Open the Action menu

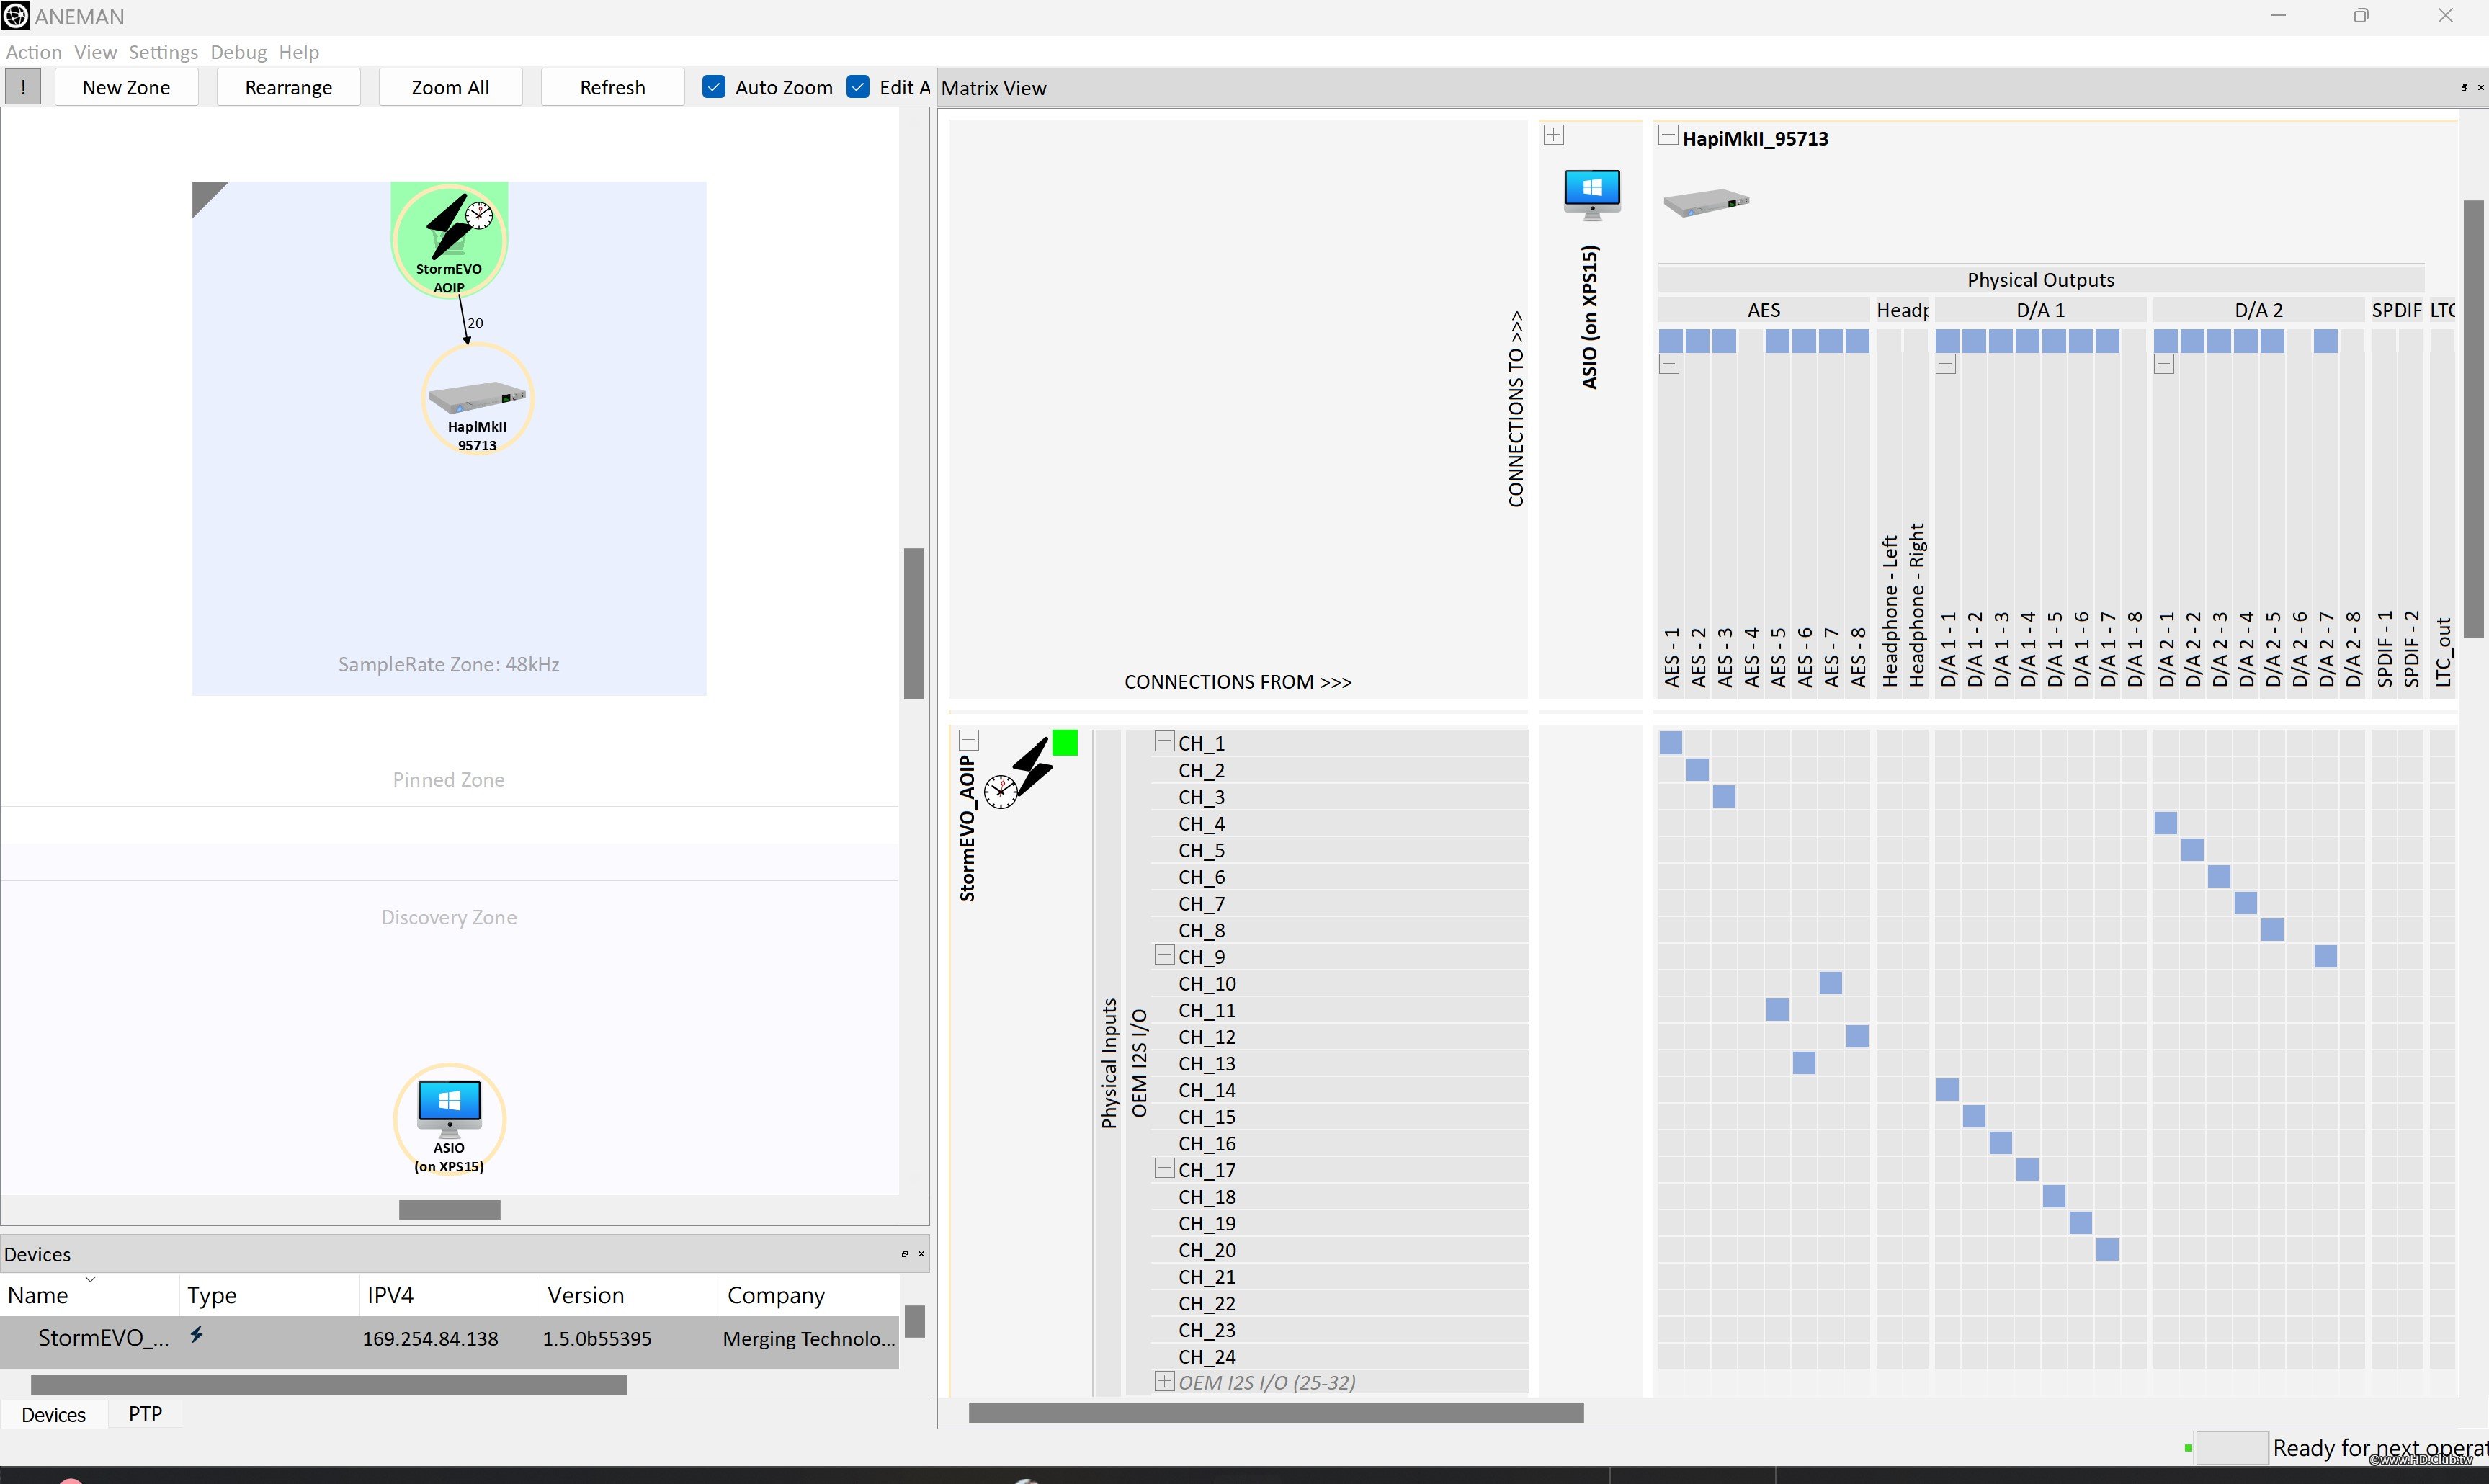tap(34, 52)
